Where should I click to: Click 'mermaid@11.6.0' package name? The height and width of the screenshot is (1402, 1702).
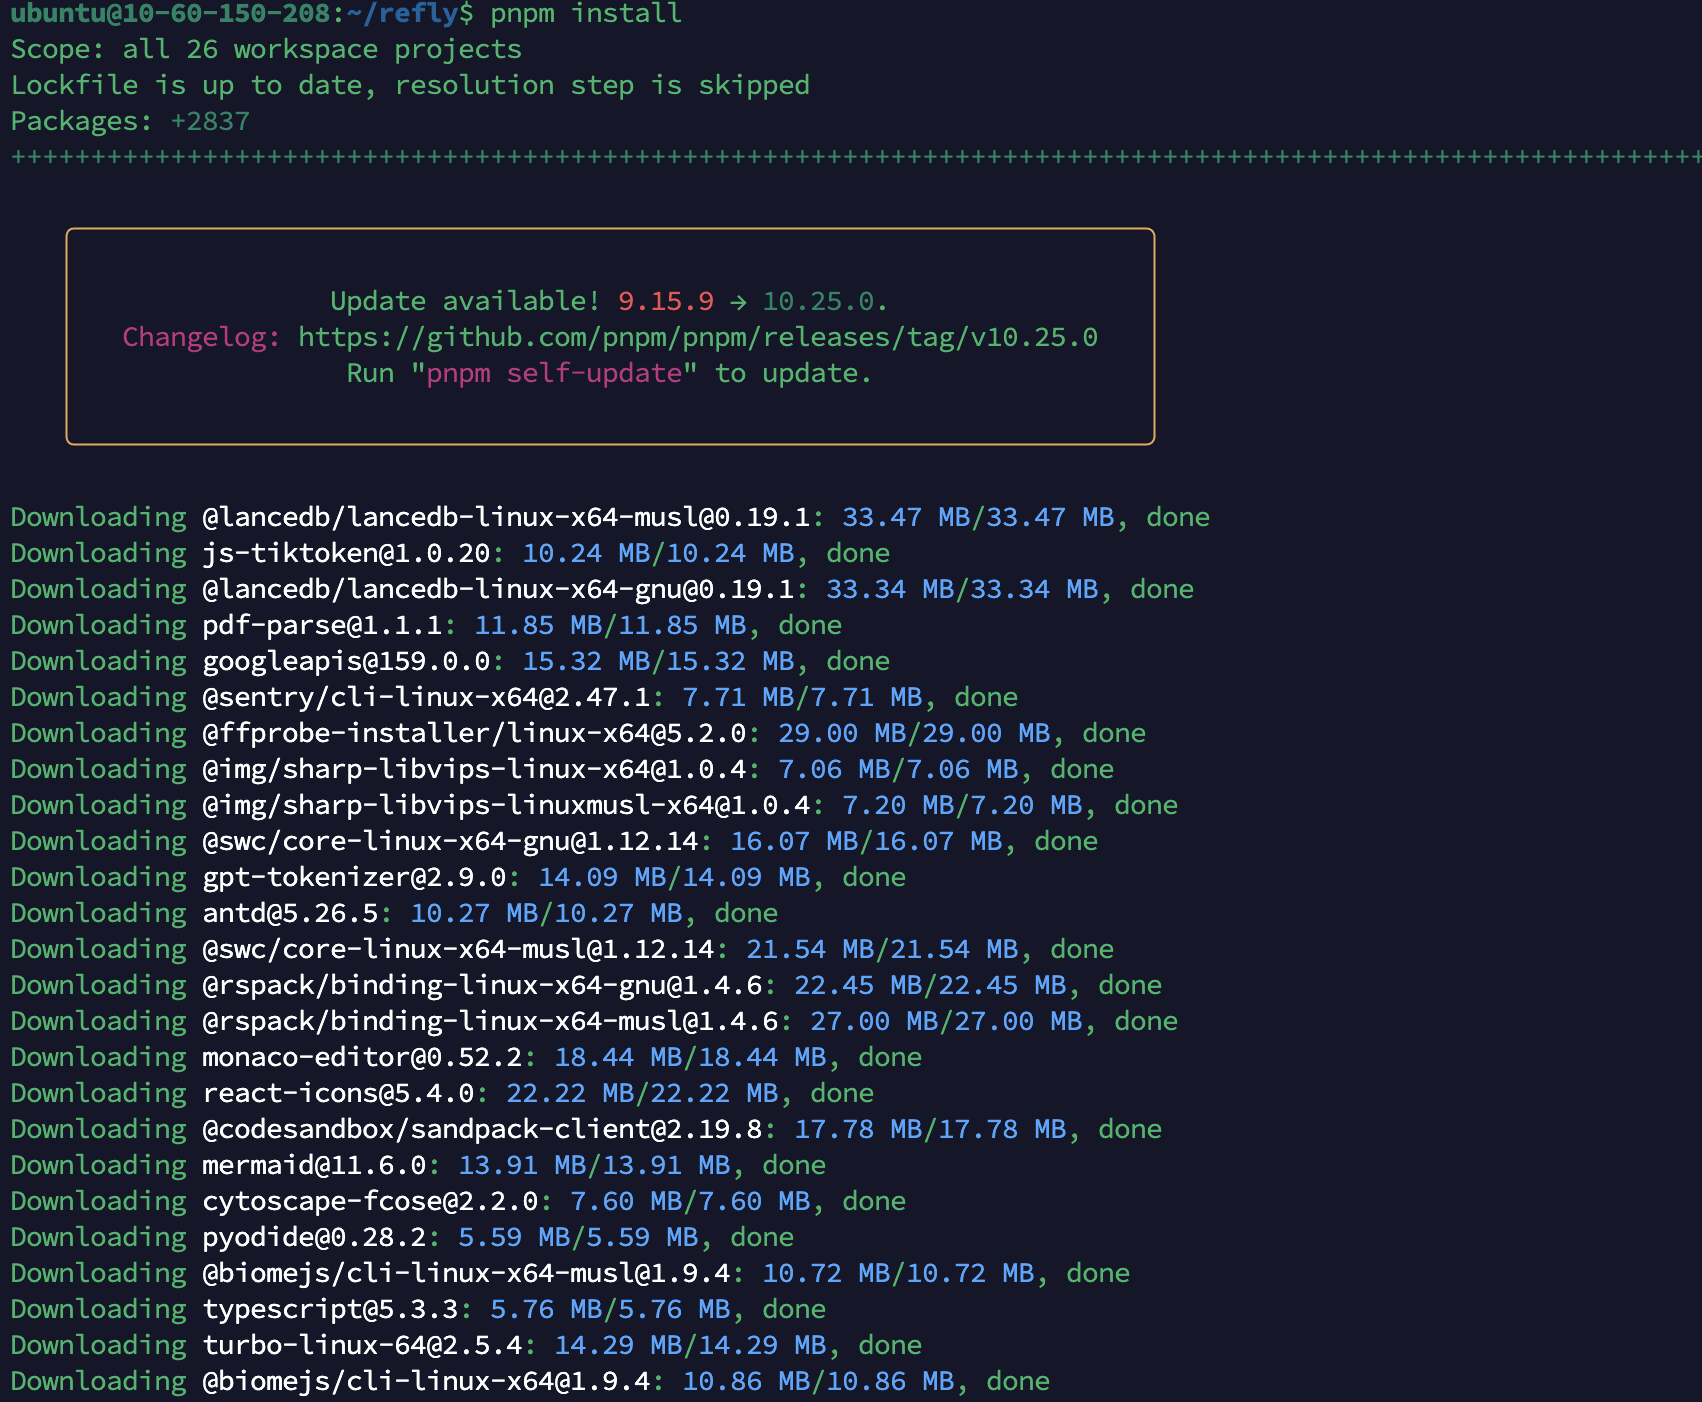click(x=314, y=1166)
